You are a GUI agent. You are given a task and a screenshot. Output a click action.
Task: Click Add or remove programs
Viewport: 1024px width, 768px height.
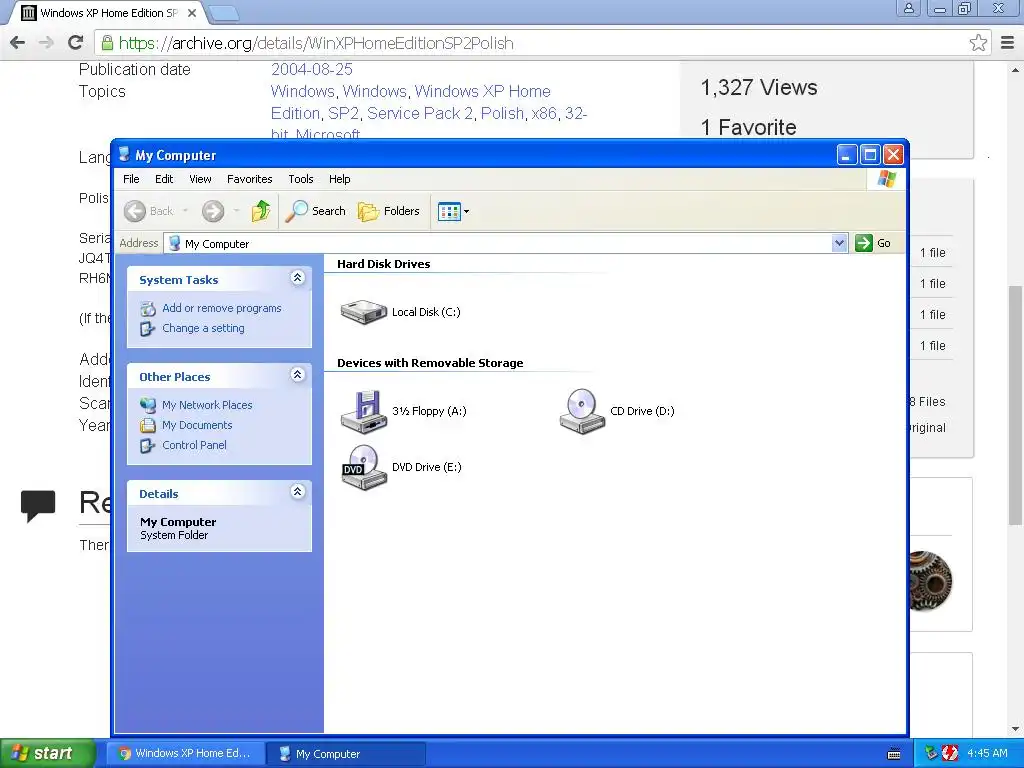(221, 308)
